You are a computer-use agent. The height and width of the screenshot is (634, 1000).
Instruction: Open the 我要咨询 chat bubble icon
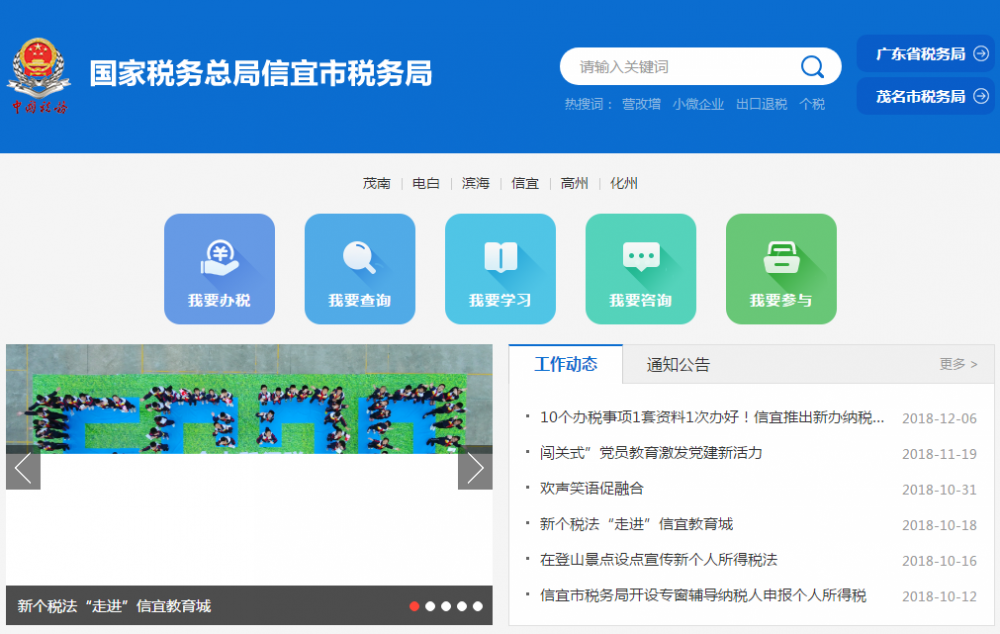(x=640, y=268)
